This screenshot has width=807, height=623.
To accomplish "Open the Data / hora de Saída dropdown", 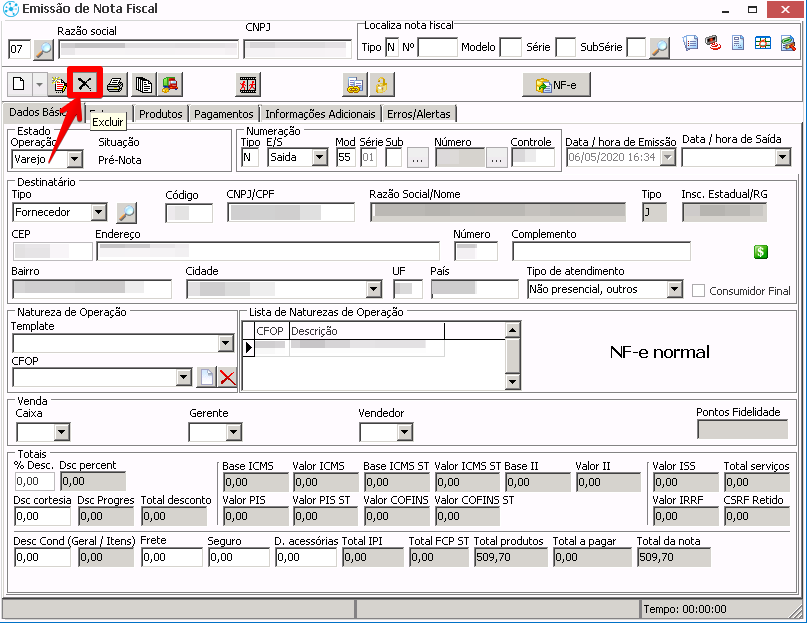I will (x=783, y=157).
